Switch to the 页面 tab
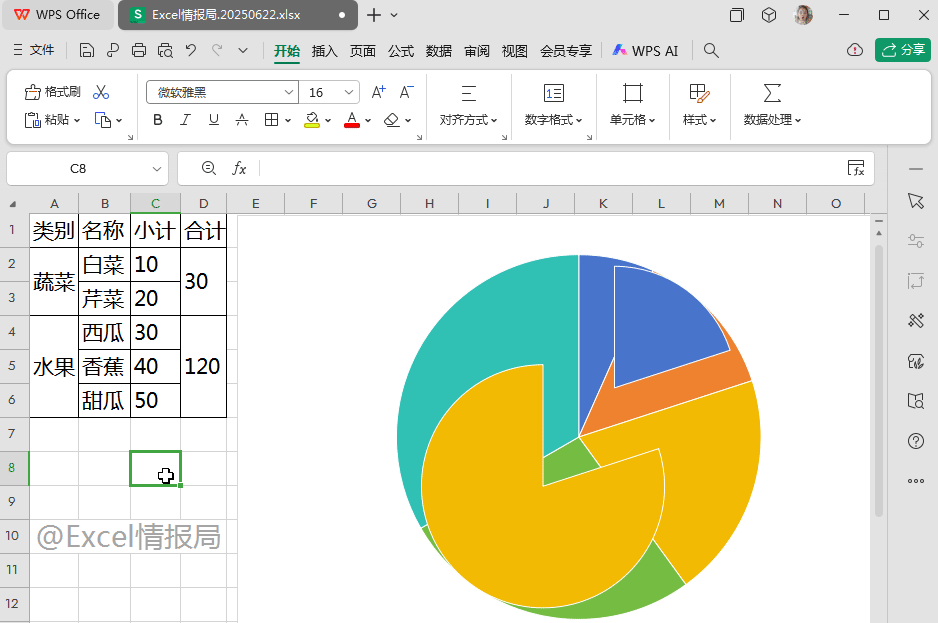 (x=363, y=51)
